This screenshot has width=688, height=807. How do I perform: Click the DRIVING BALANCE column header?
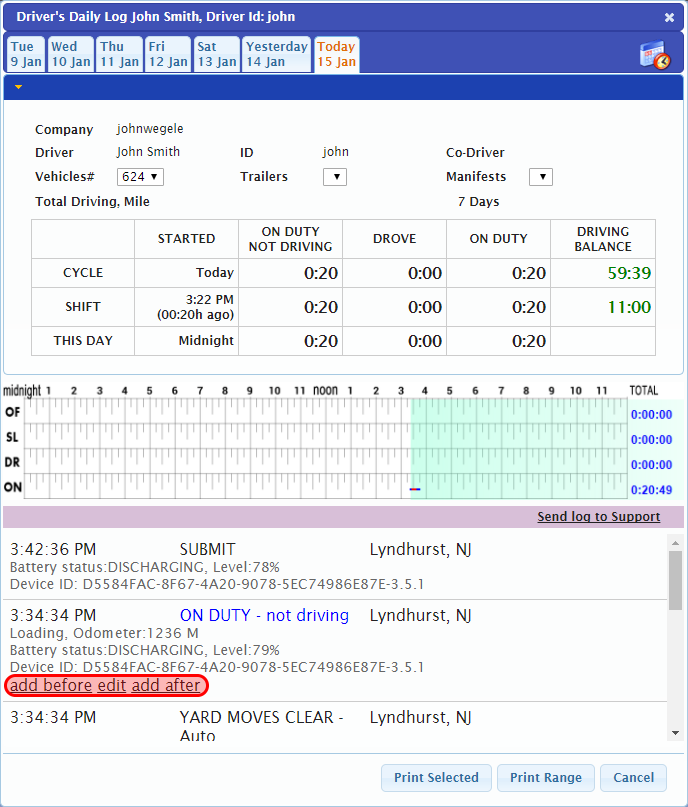pos(603,239)
